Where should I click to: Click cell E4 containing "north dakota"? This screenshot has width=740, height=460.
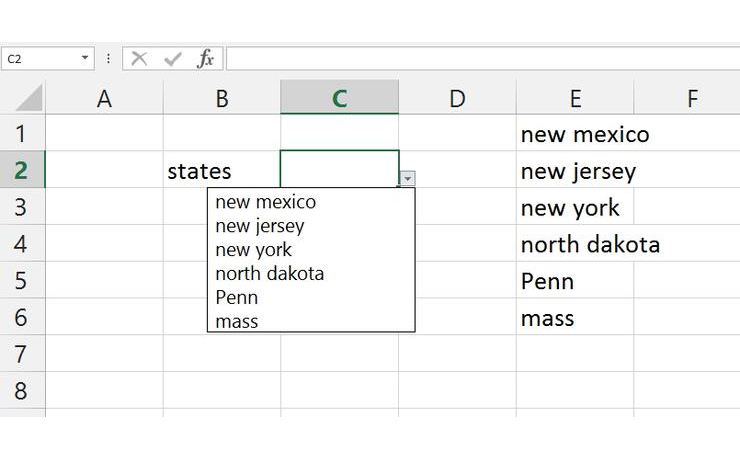575,244
